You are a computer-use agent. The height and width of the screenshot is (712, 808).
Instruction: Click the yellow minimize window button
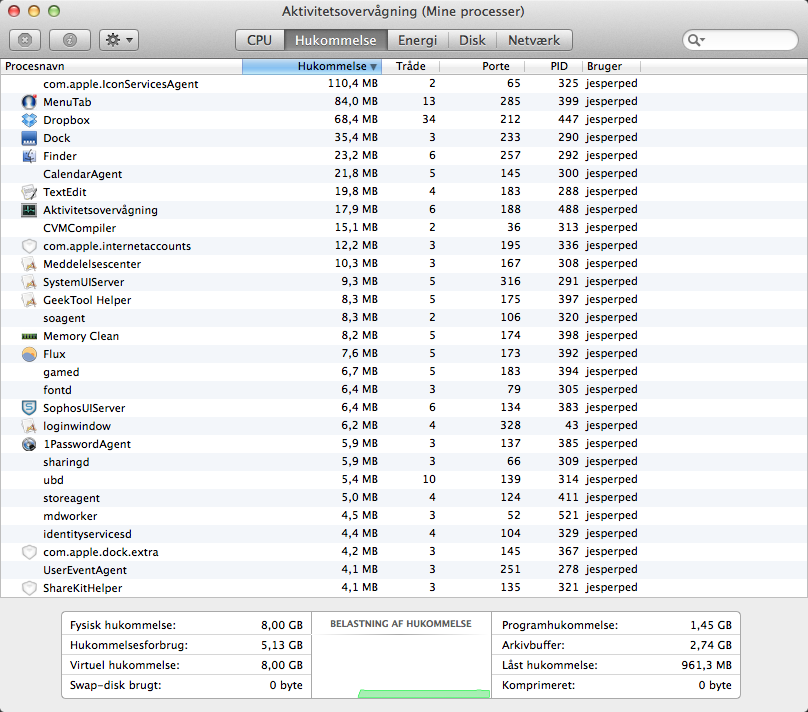tap(34, 11)
